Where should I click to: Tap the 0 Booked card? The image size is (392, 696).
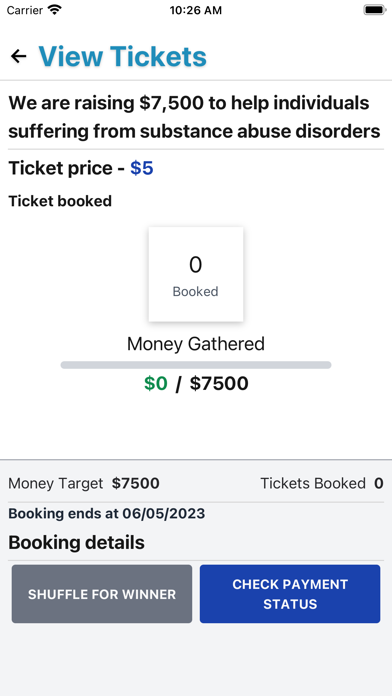tap(196, 274)
